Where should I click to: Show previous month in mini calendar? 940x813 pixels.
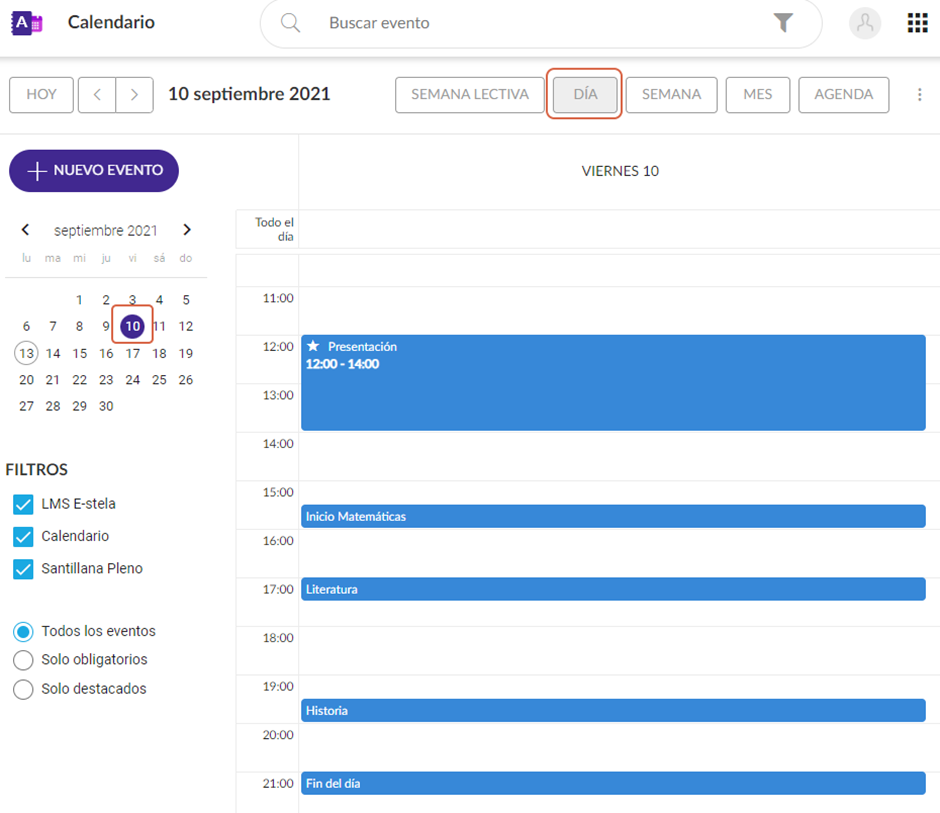click(26, 230)
